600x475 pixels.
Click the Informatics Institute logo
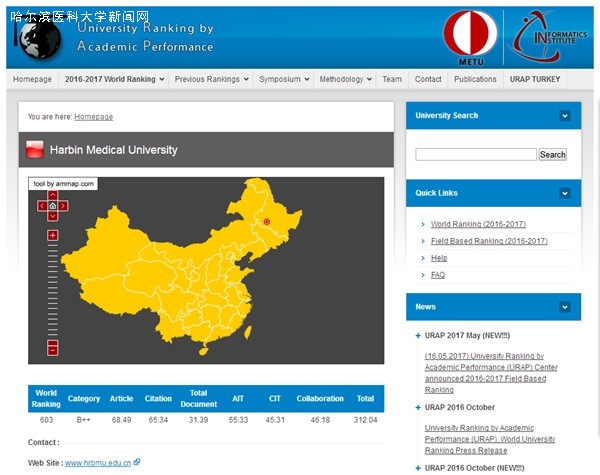[547, 38]
